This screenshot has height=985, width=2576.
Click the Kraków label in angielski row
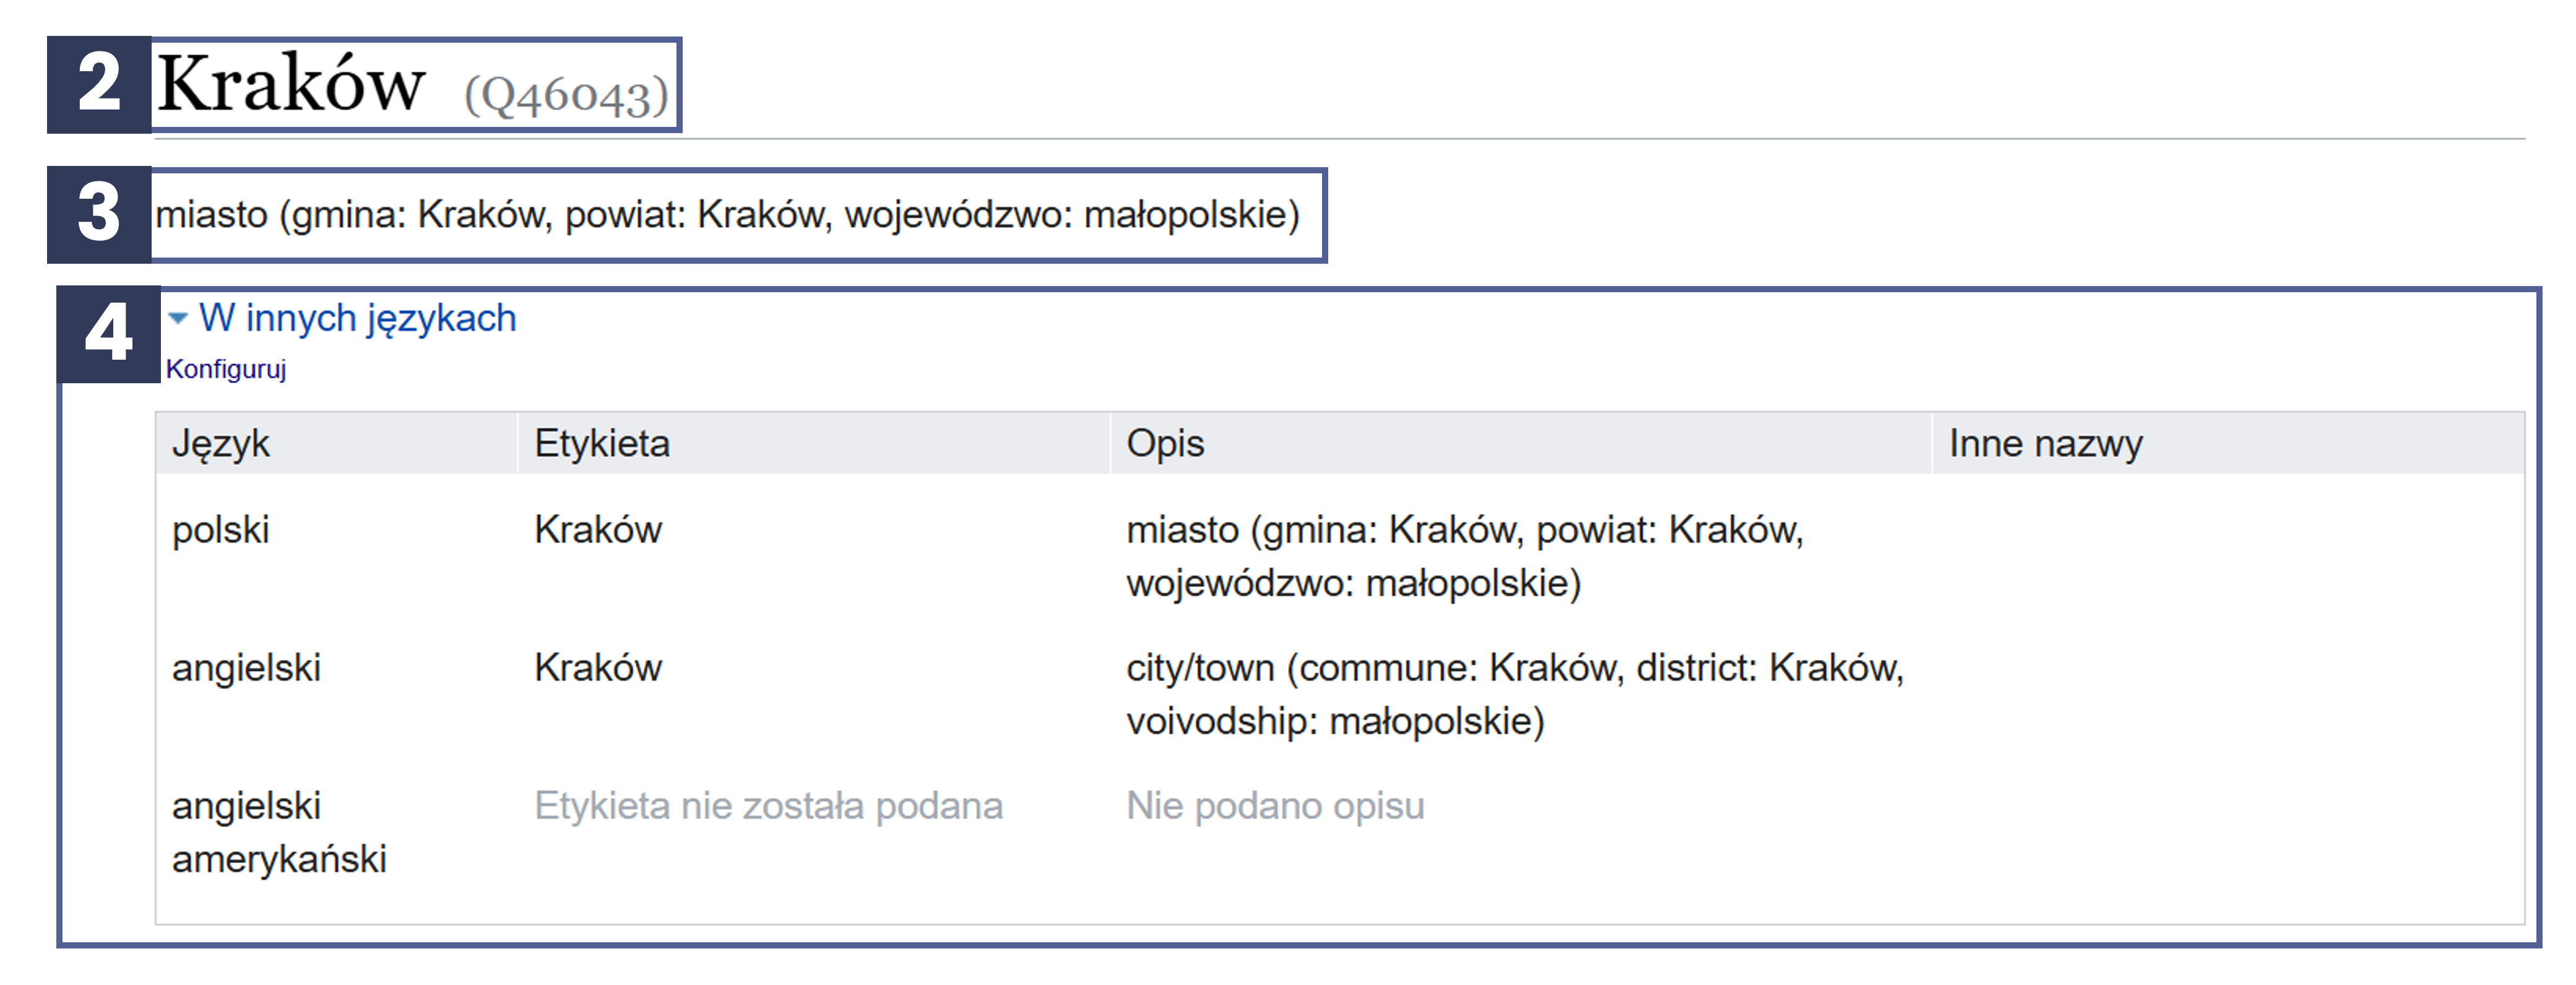click(x=598, y=668)
